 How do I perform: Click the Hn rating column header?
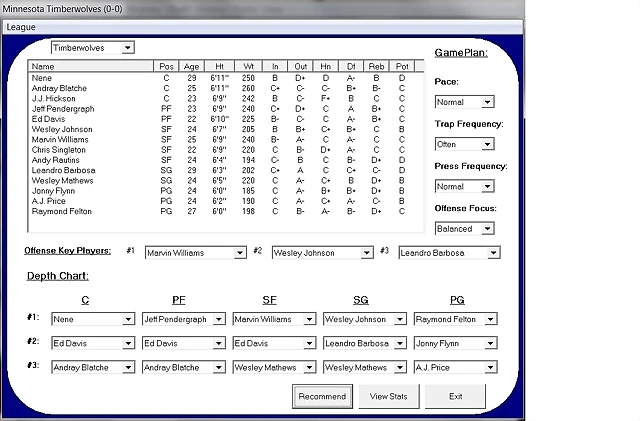326,66
